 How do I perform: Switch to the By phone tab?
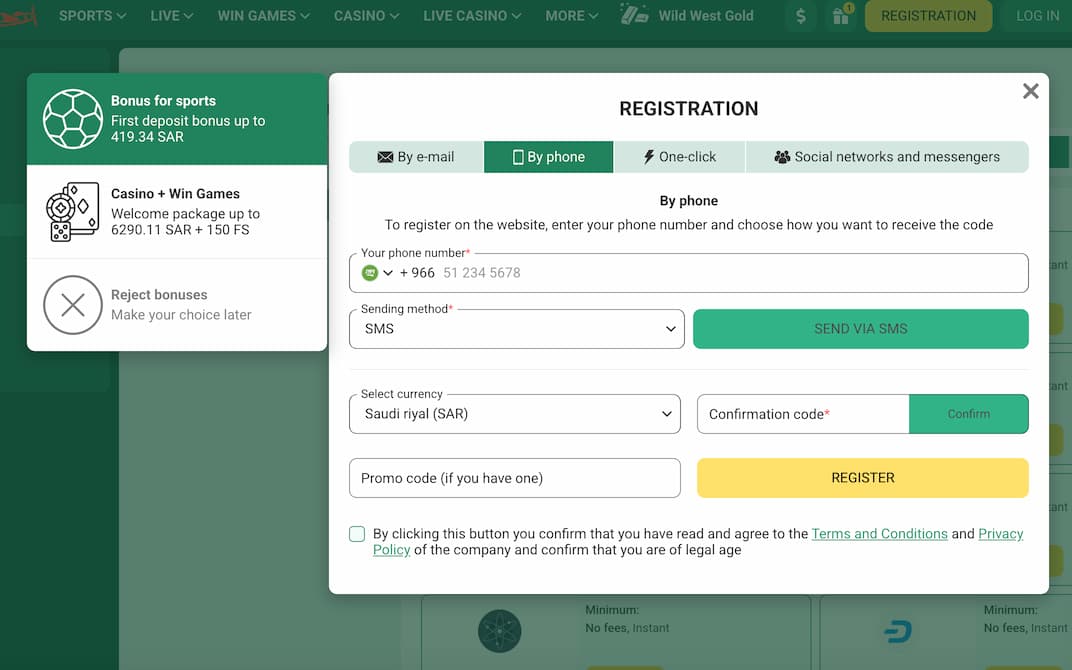(548, 157)
